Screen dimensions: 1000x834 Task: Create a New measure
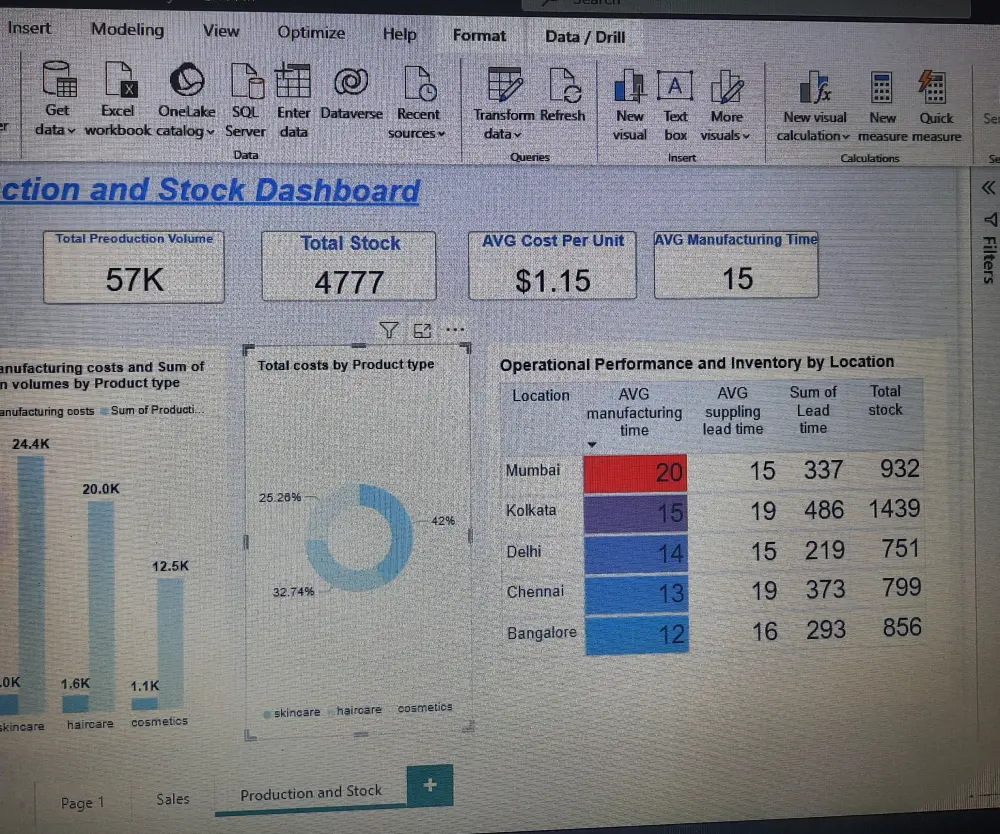882,108
